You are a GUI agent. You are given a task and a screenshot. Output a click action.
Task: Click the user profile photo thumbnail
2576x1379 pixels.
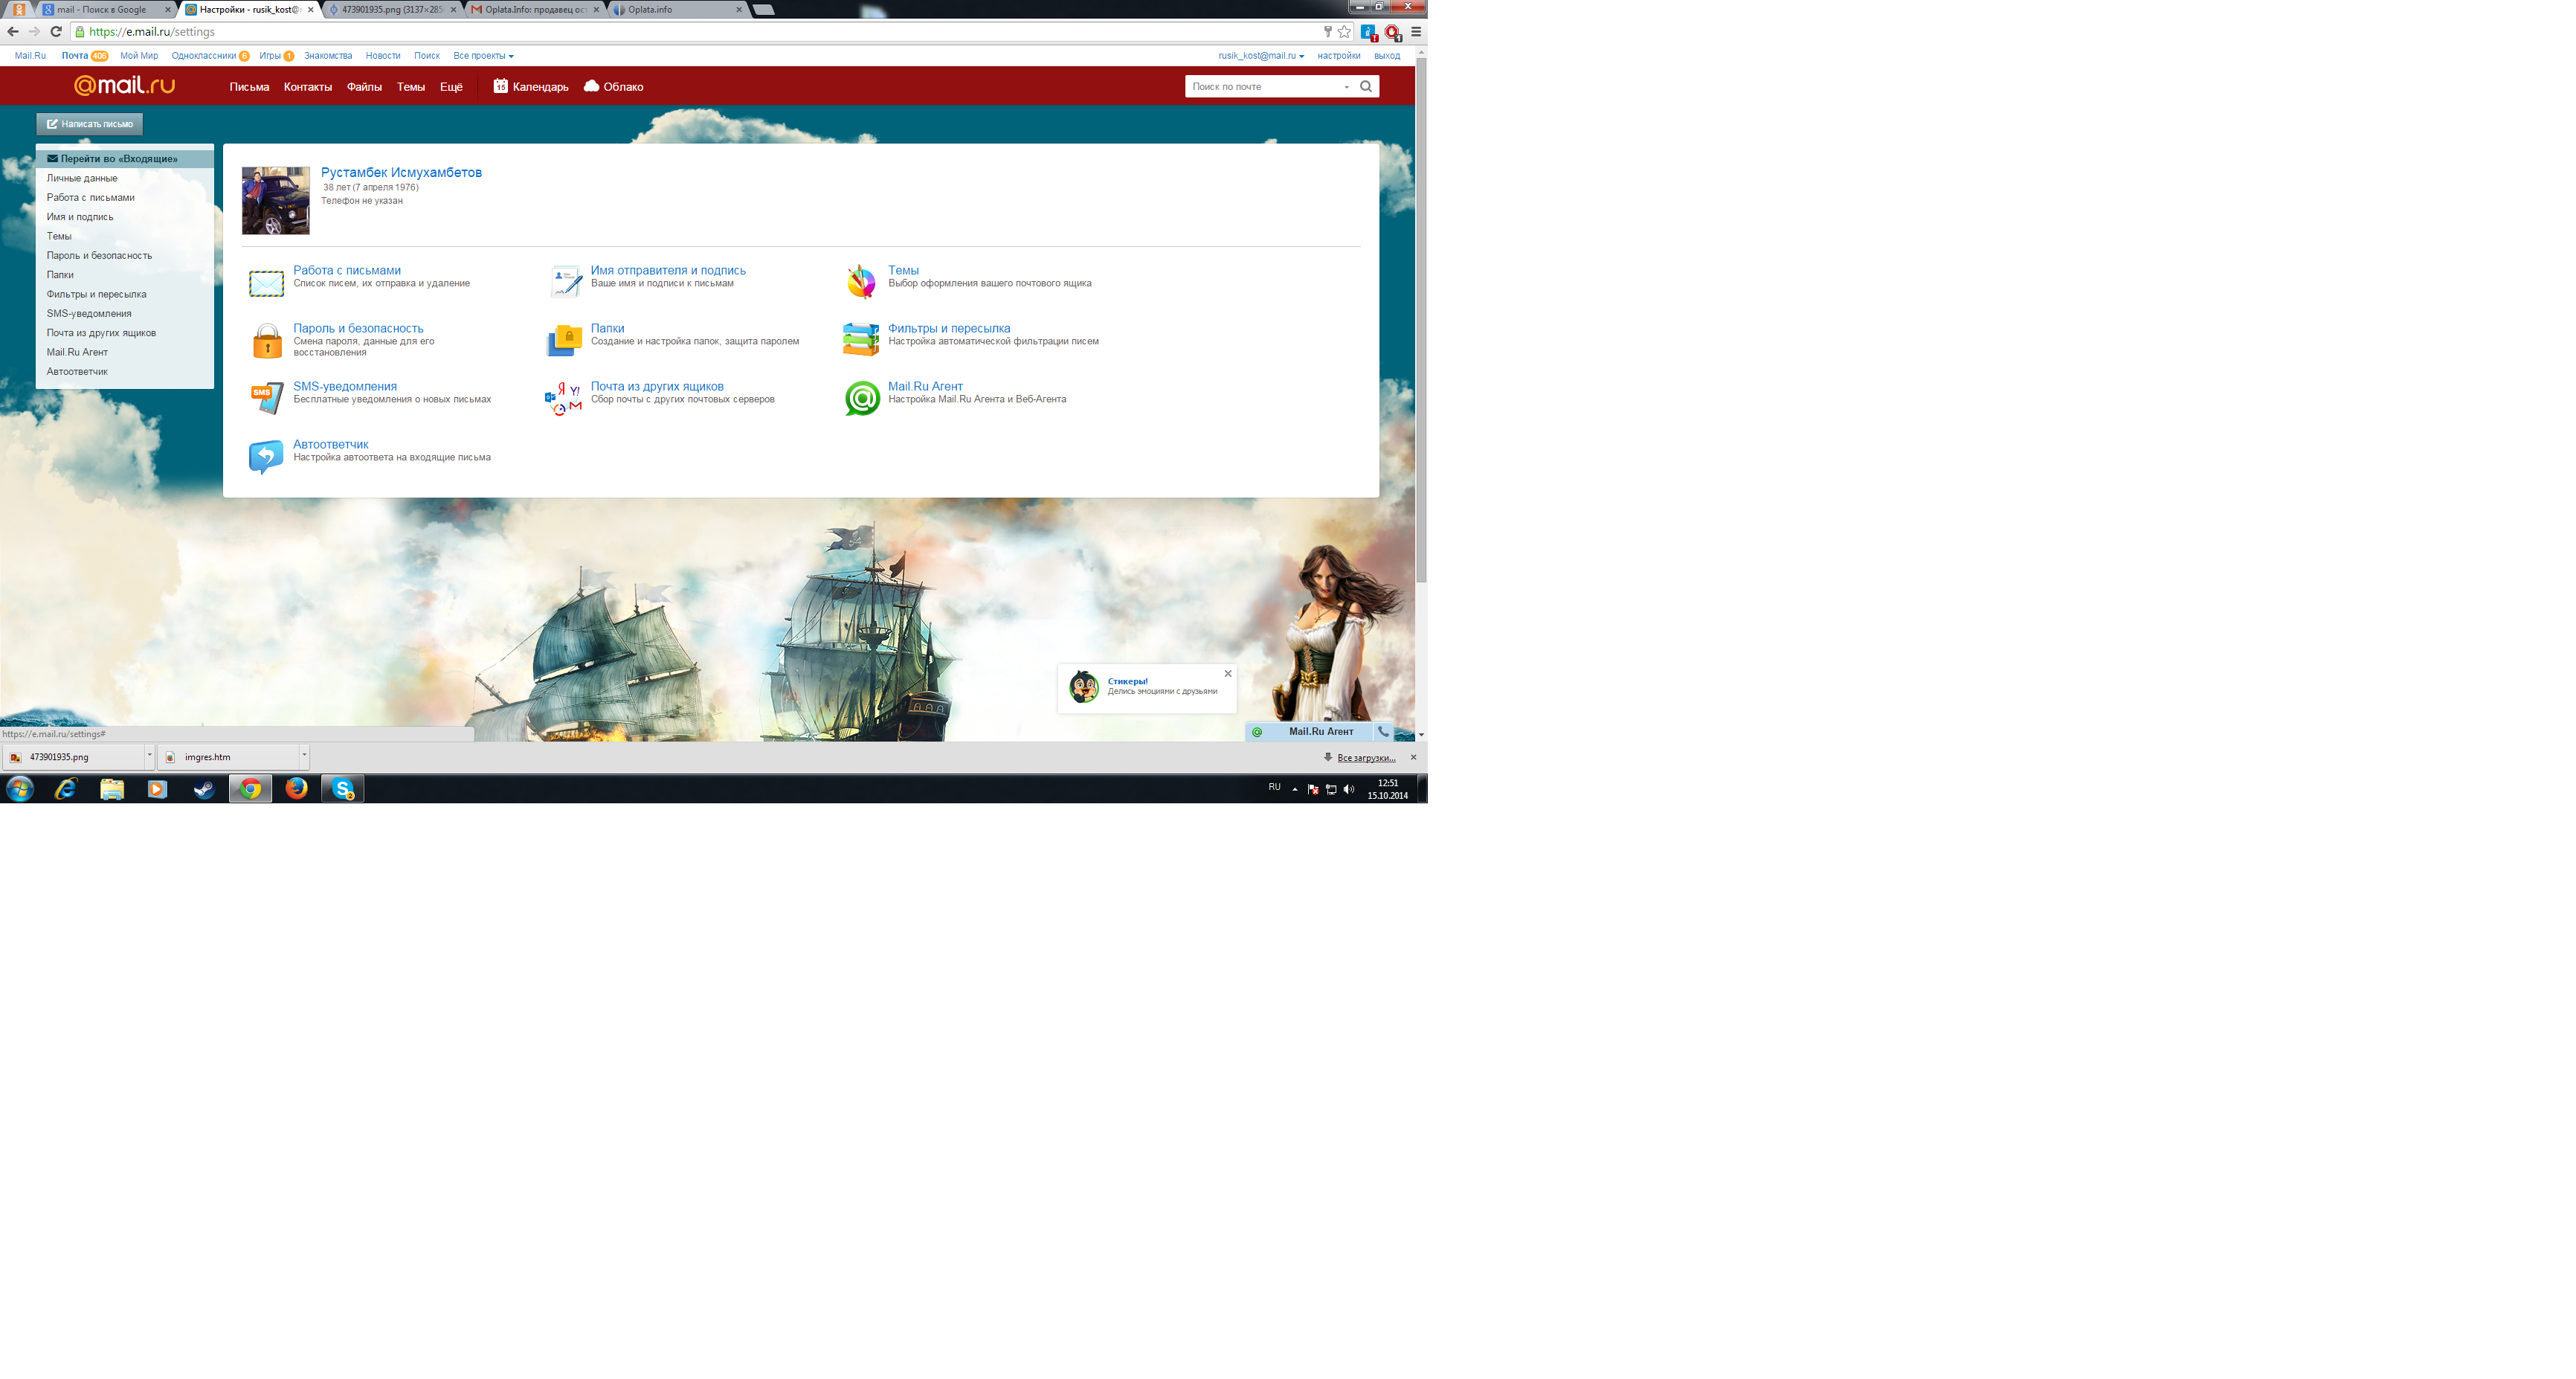[x=276, y=201]
